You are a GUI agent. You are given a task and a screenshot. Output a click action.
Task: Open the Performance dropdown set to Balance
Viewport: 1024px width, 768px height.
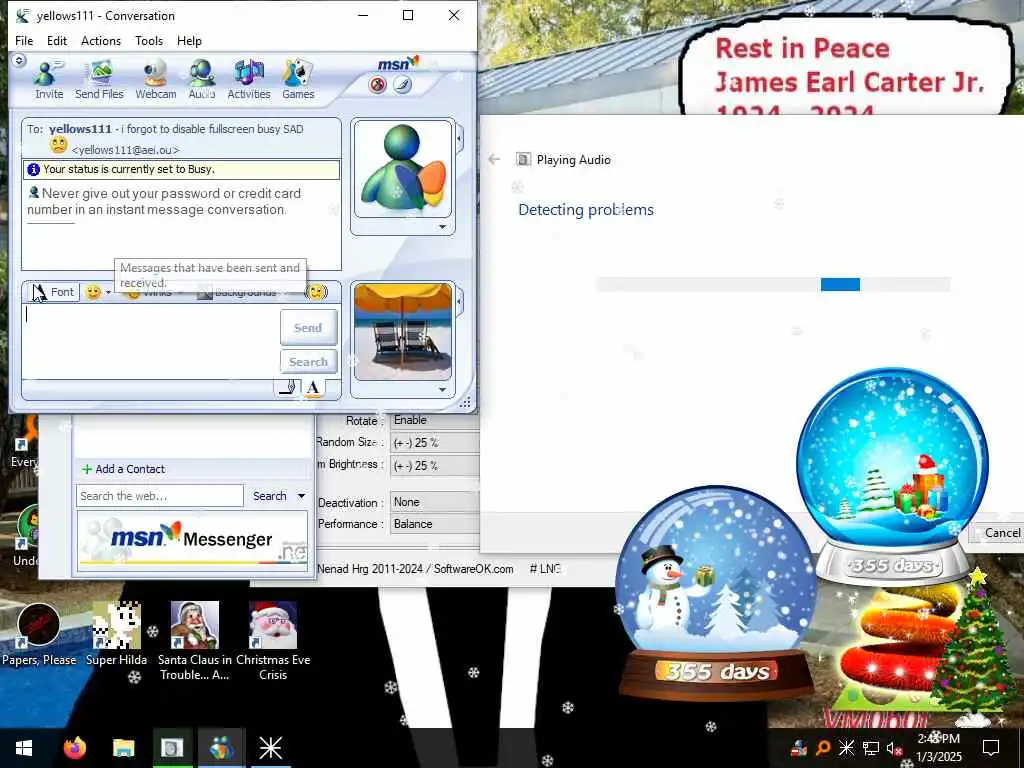(435, 524)
